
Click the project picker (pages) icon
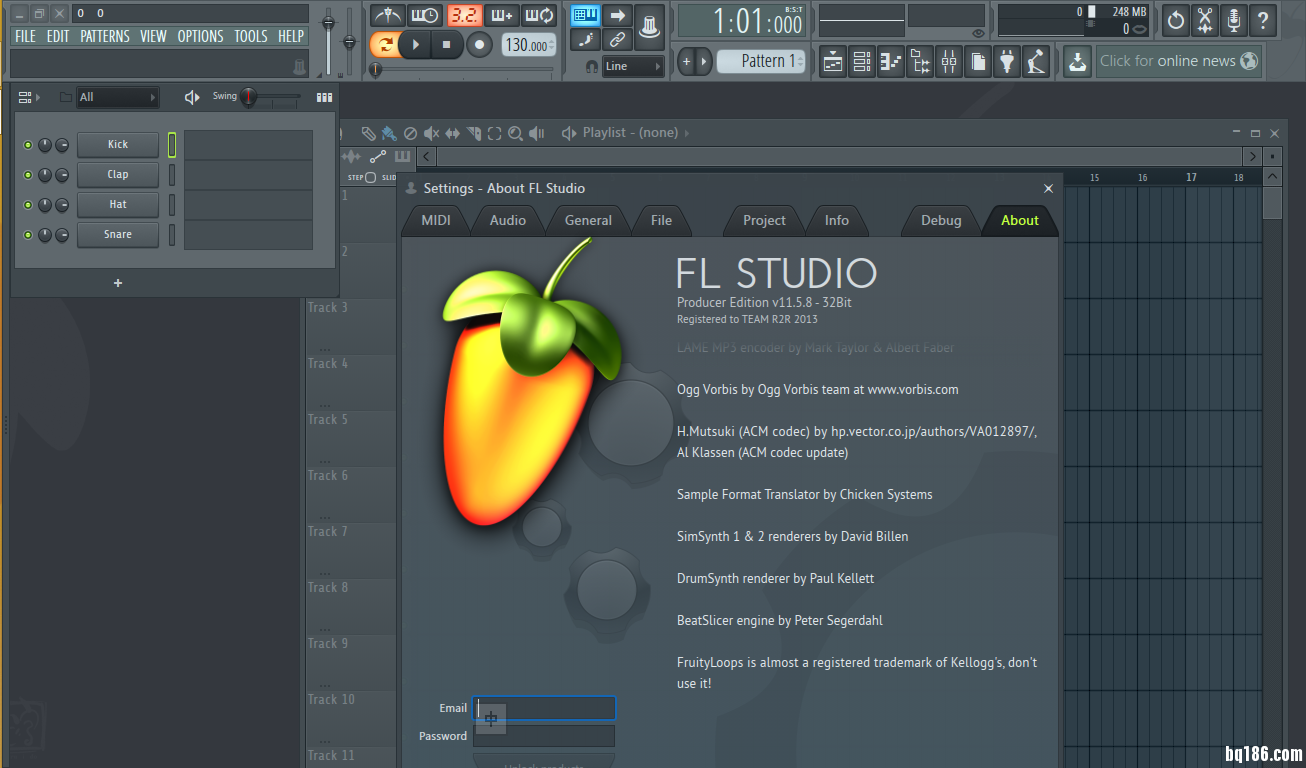click(x=978, y=62)
